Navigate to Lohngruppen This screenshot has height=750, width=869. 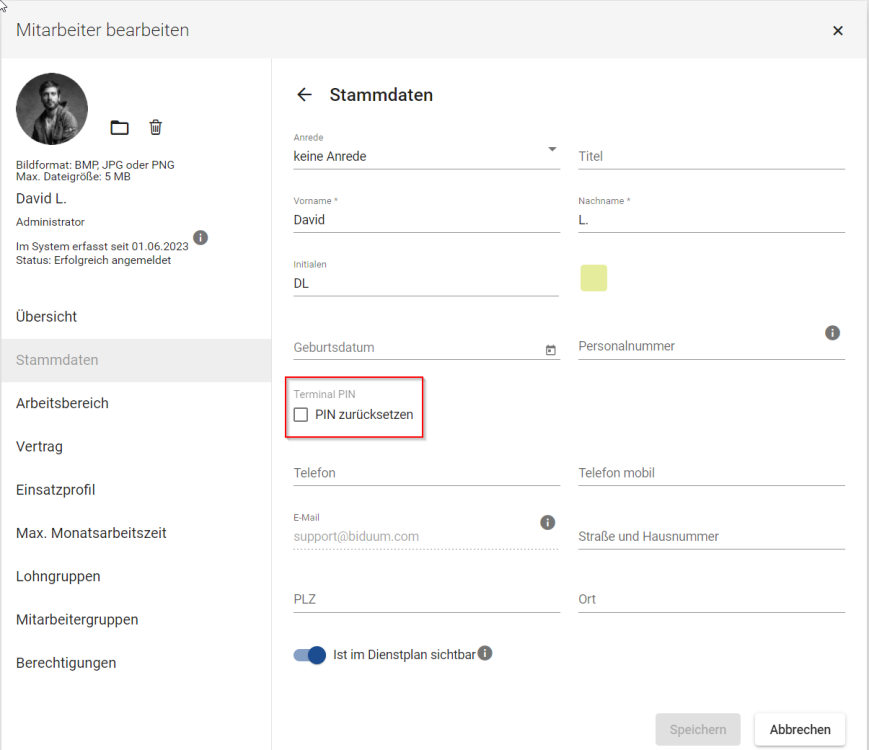pos(136,576)
